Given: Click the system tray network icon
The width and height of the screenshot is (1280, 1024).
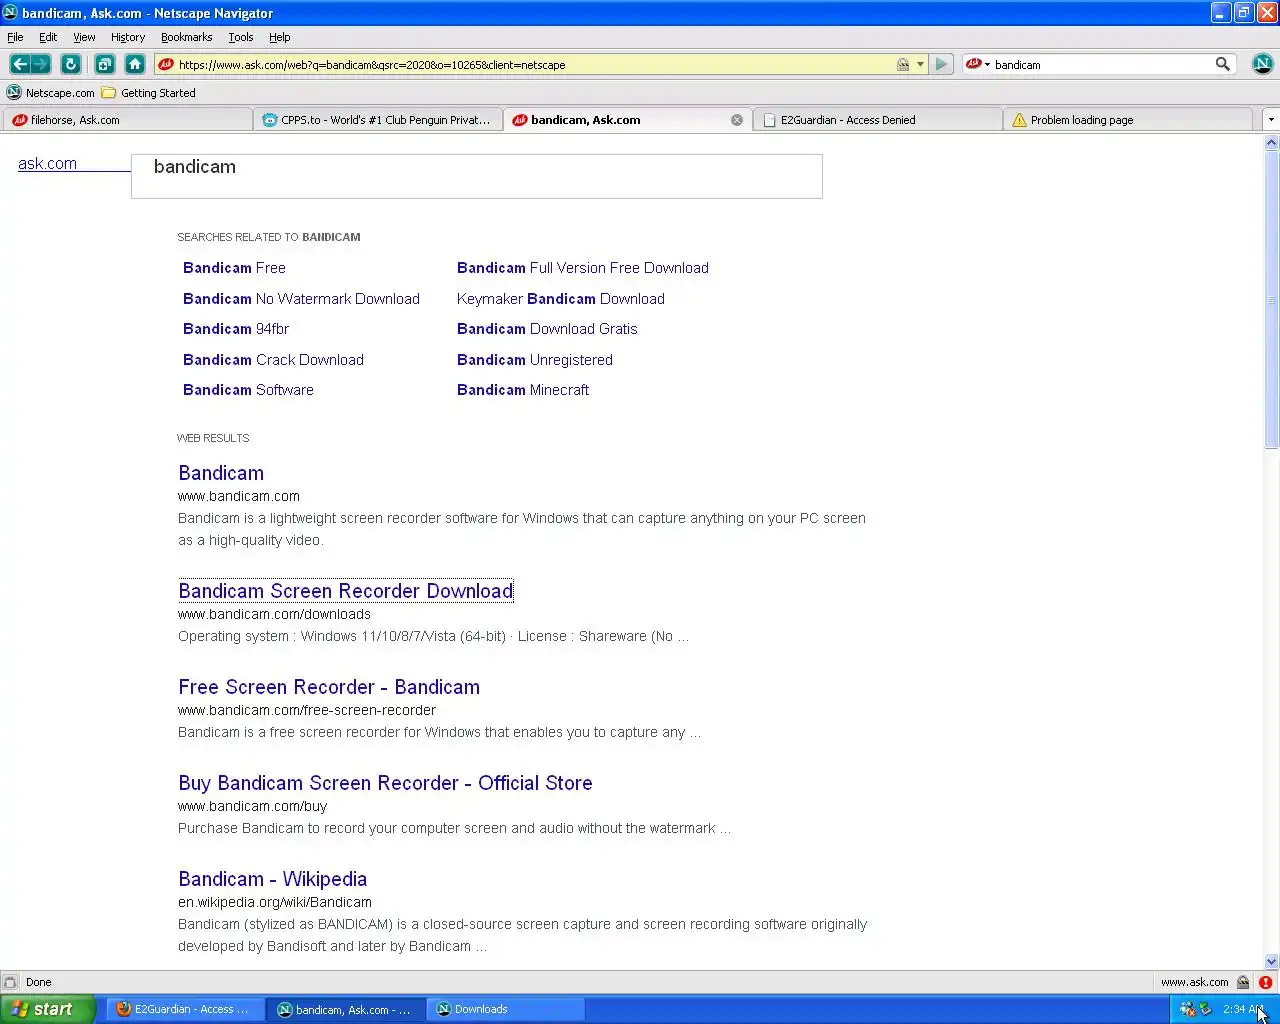Looking at the screenshot, I should click(1187, 1009).
